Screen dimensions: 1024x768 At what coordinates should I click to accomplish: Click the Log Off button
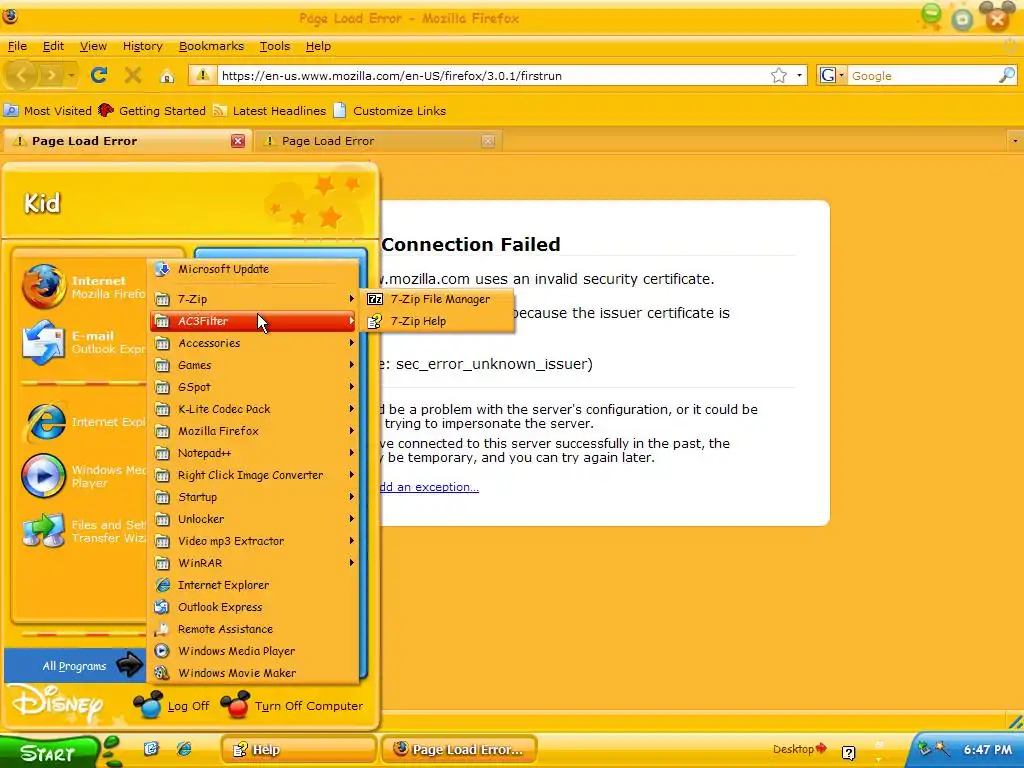[172, 706]
